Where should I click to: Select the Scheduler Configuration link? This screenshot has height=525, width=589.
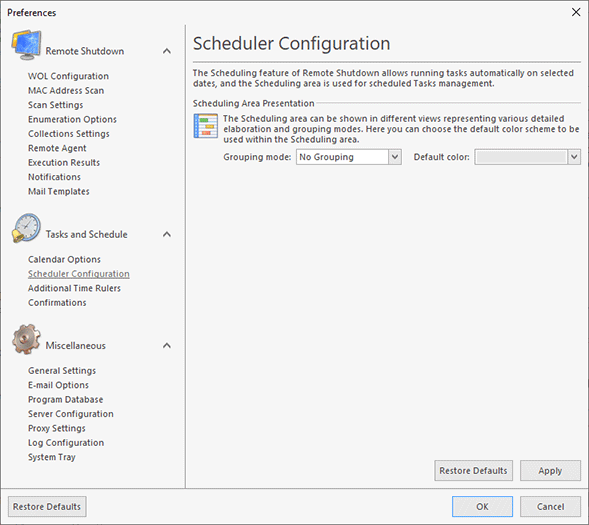79,274
